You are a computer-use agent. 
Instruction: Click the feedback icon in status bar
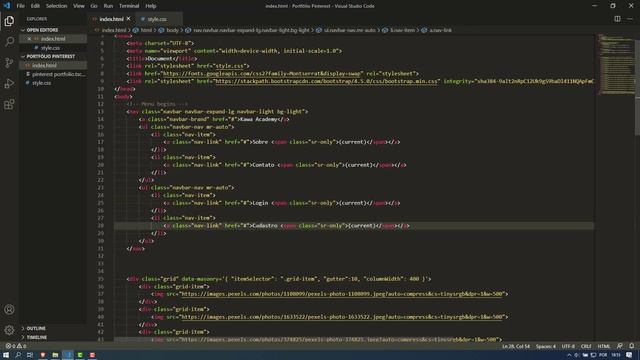click(x=620, y=346)
